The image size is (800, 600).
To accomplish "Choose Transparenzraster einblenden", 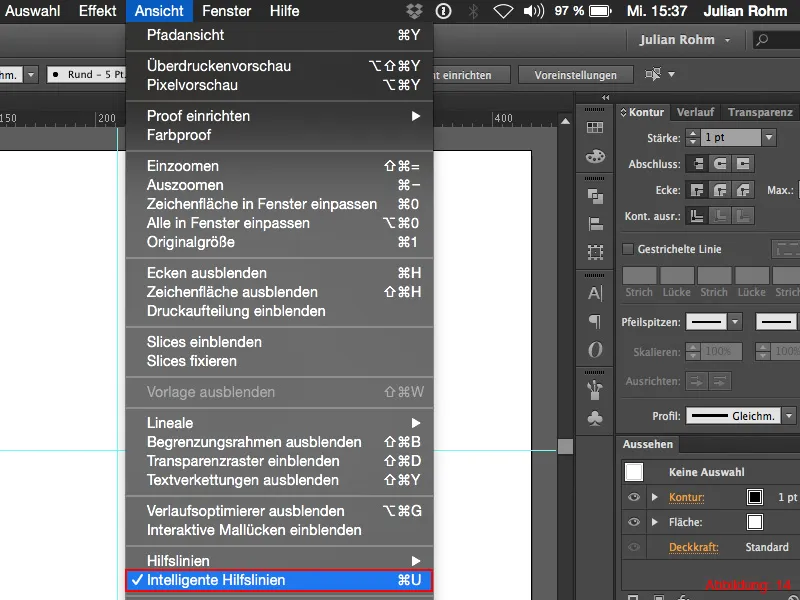I will tap(279, 461).
